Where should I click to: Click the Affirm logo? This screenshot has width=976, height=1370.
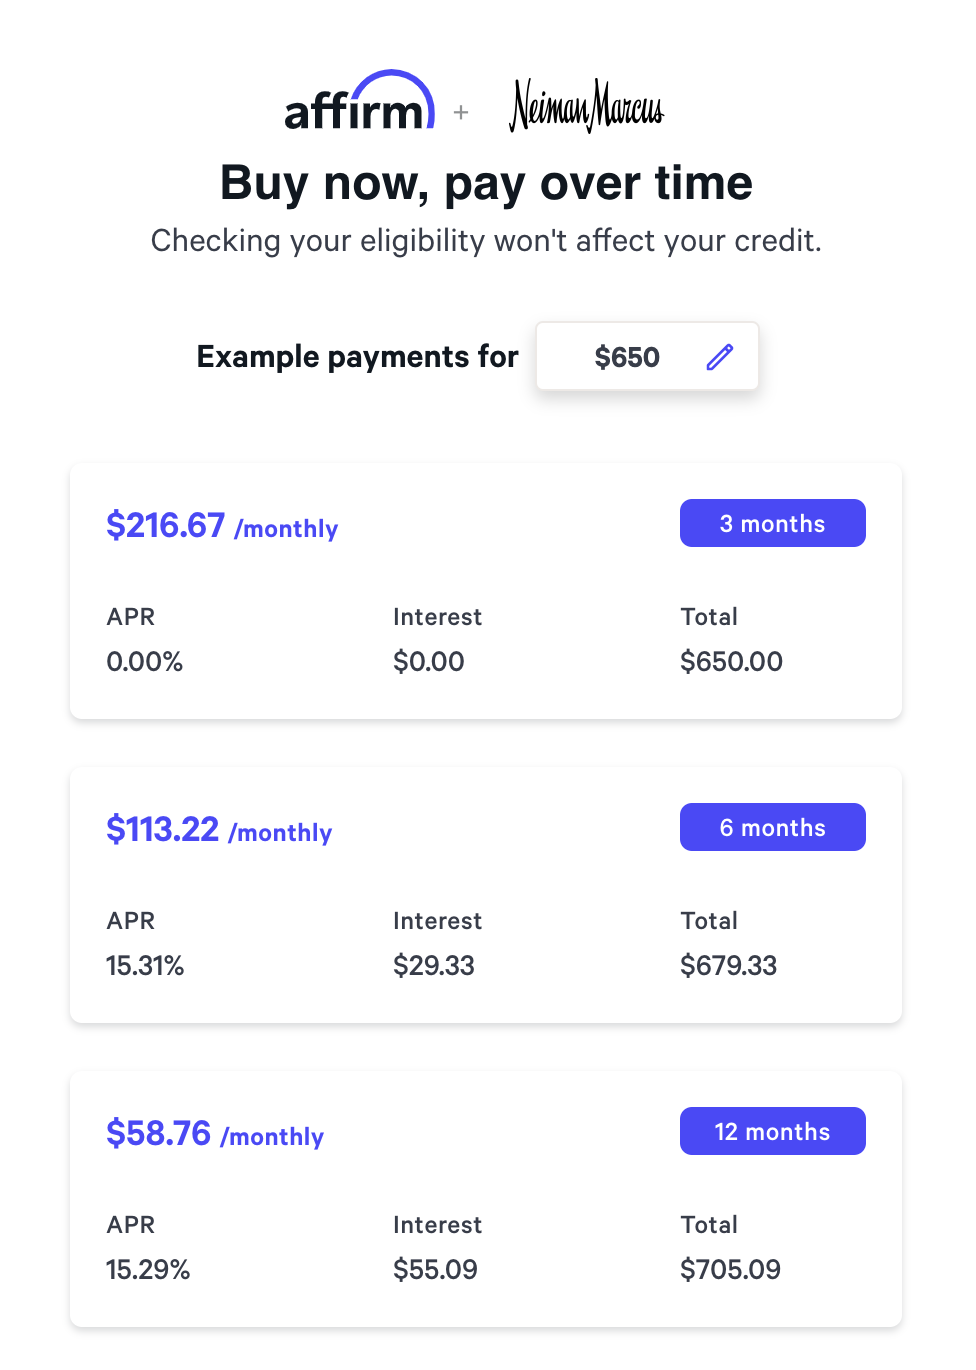coord(360,103)
